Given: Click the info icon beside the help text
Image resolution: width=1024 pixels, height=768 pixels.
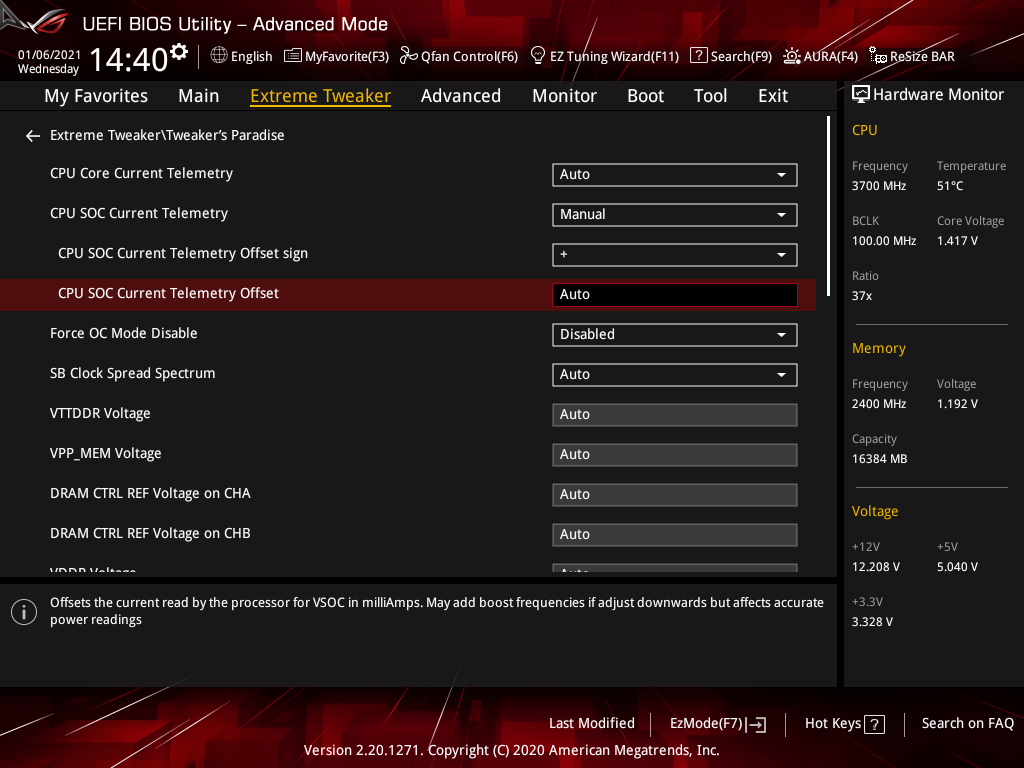Looking at the screenshot, I should click(24, 612).
